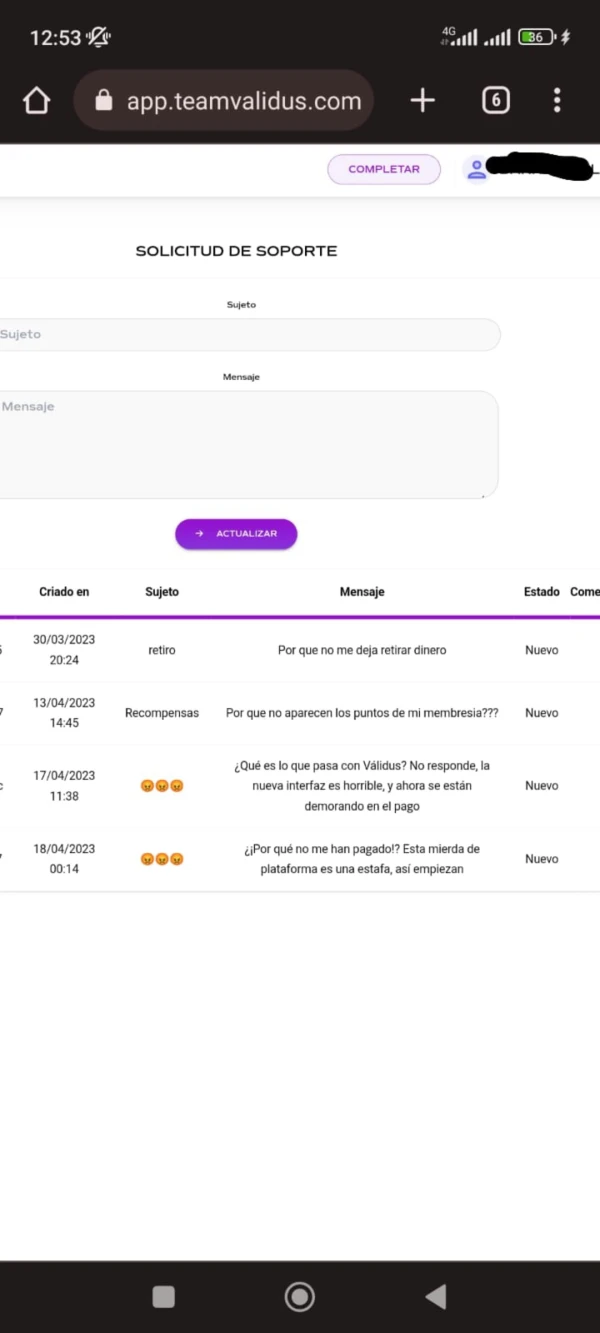Tap Android back triangle button

click(x=435, y=1297)
